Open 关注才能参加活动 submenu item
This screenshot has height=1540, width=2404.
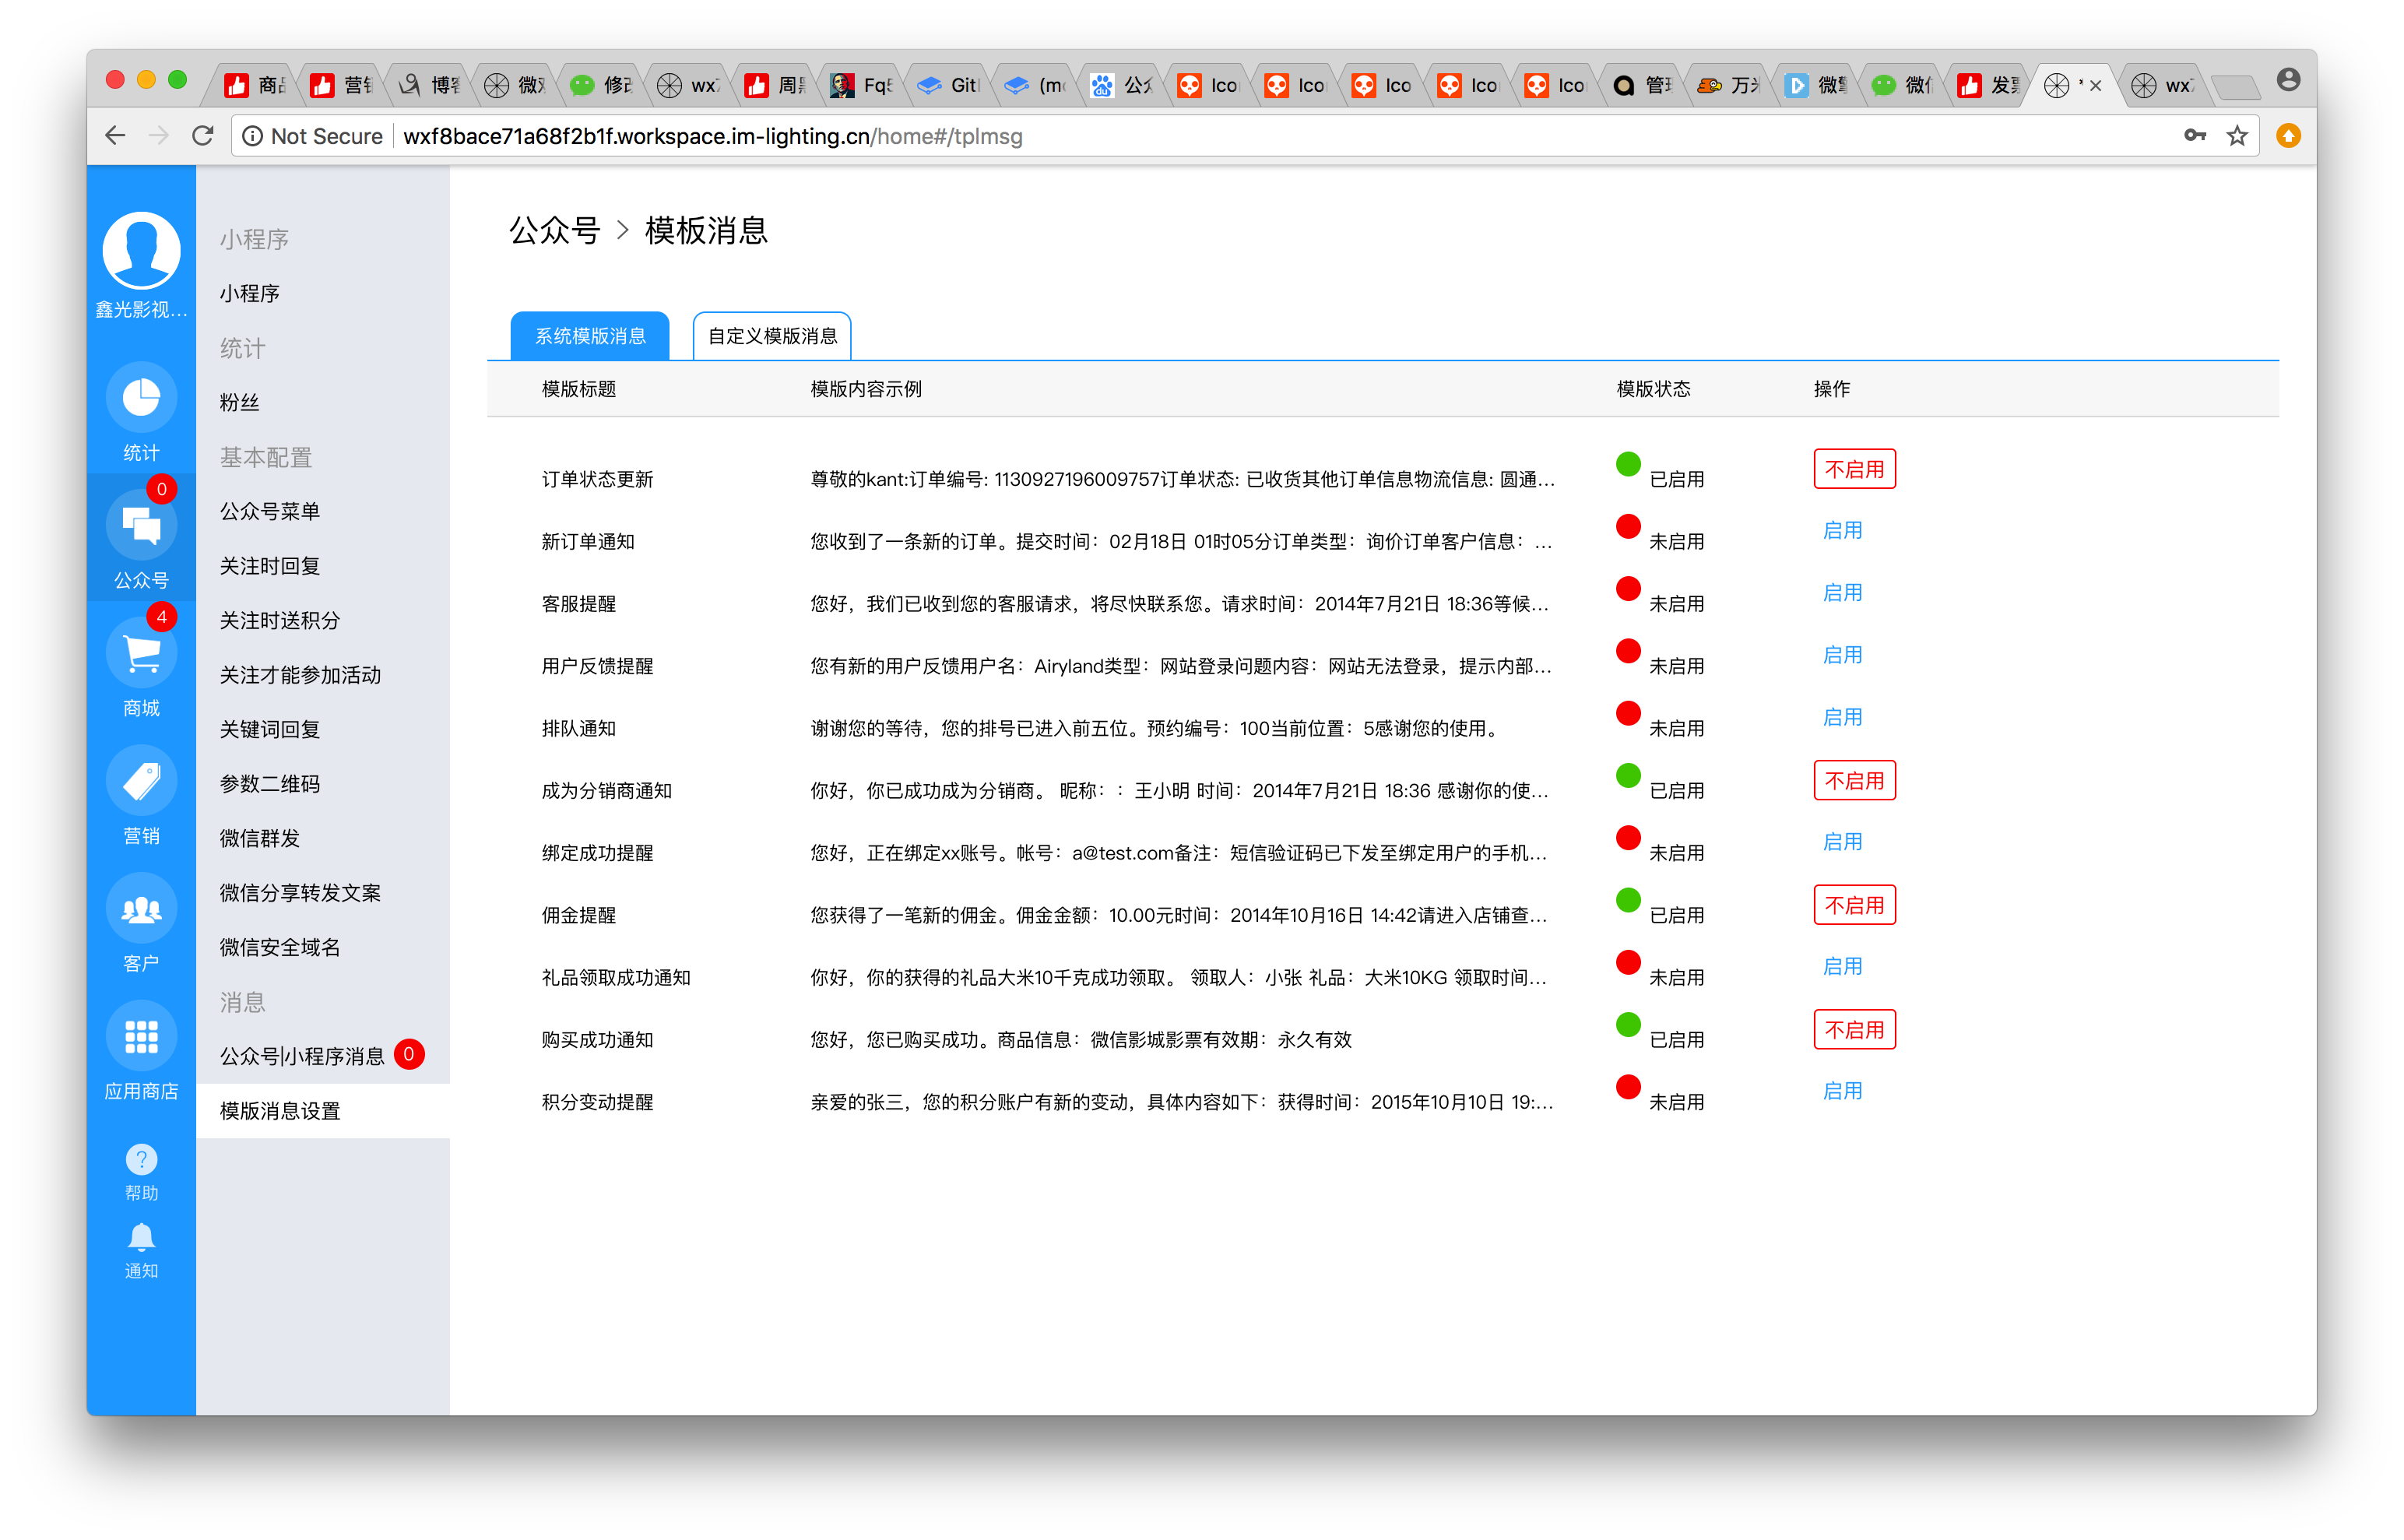tap(323, 675)
